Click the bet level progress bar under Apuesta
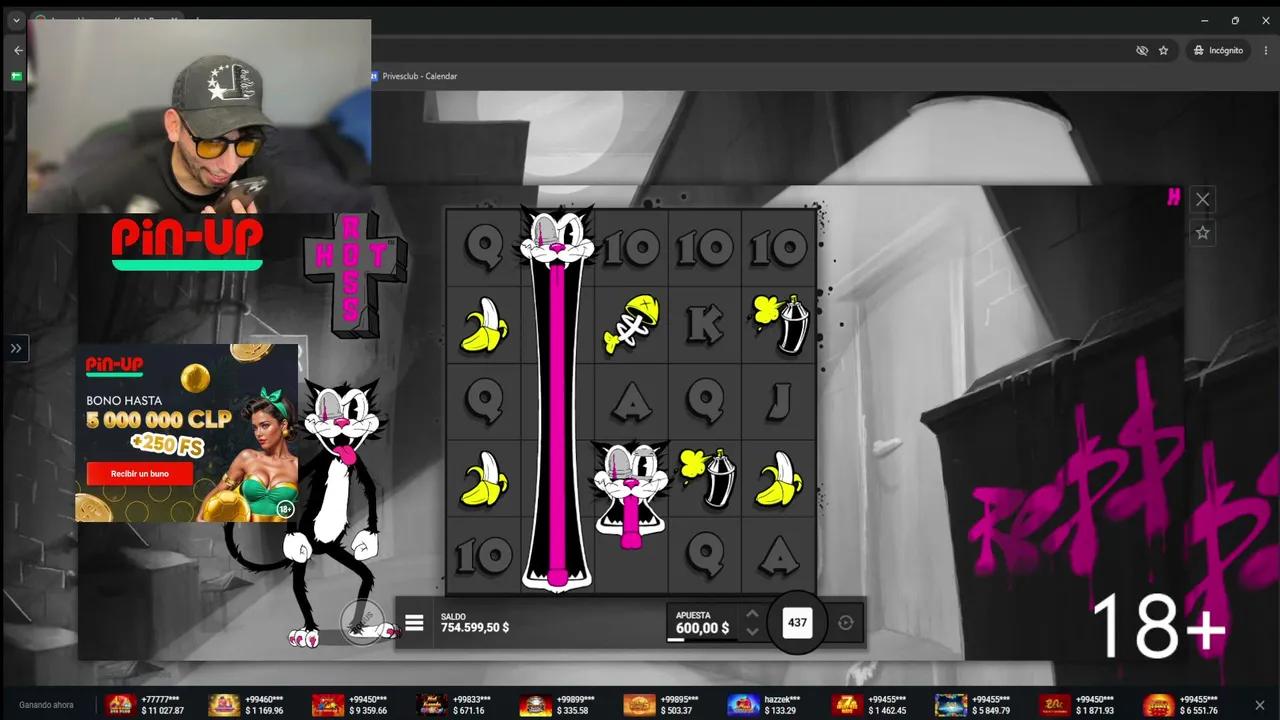 [703, 639]
